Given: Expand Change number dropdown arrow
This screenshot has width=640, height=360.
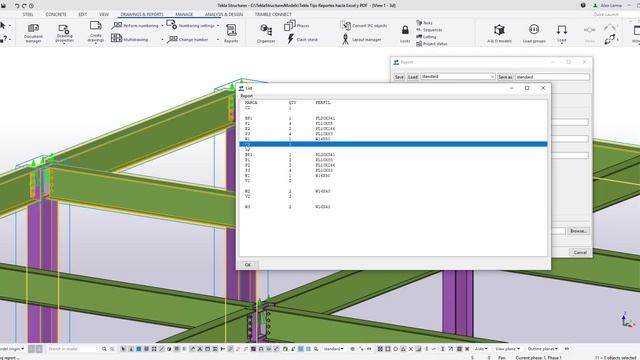Looking at the screenshot, I should tap(218, 40).
